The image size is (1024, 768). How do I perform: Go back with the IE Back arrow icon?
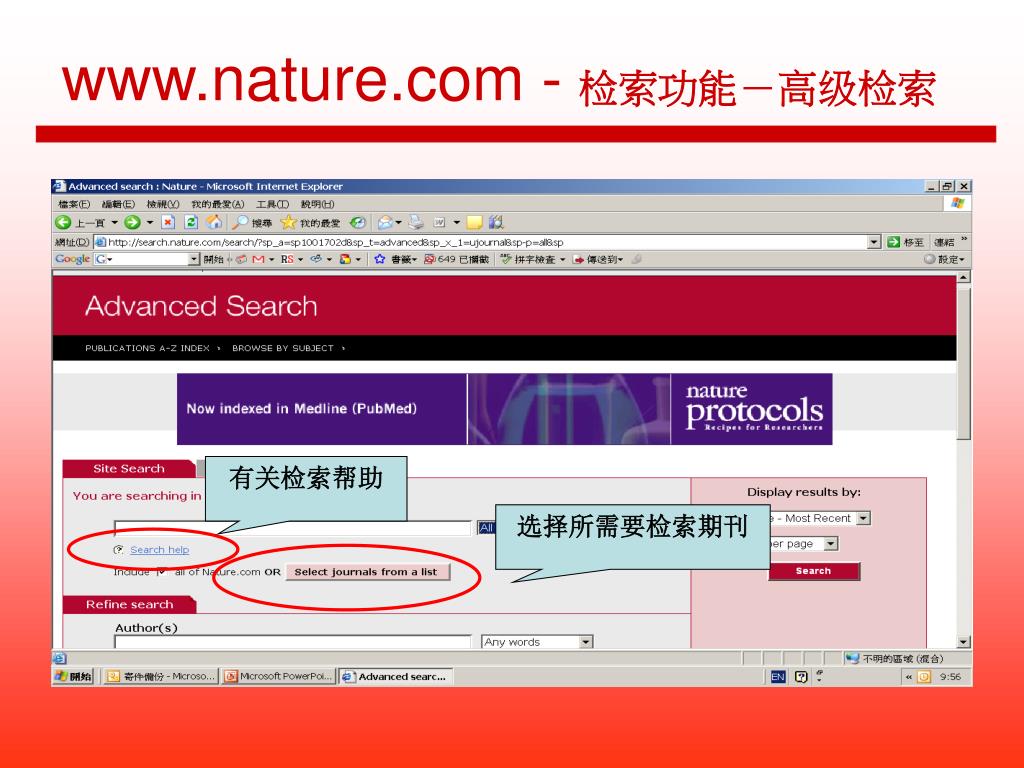pyautogui.click(x=63, y=223)
